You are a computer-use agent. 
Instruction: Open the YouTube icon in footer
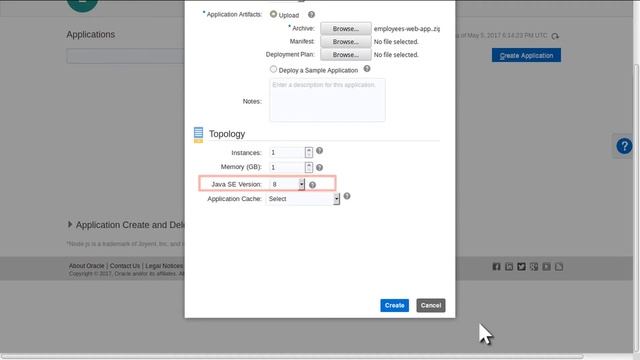pyautogui.click(x=547, y=267)
